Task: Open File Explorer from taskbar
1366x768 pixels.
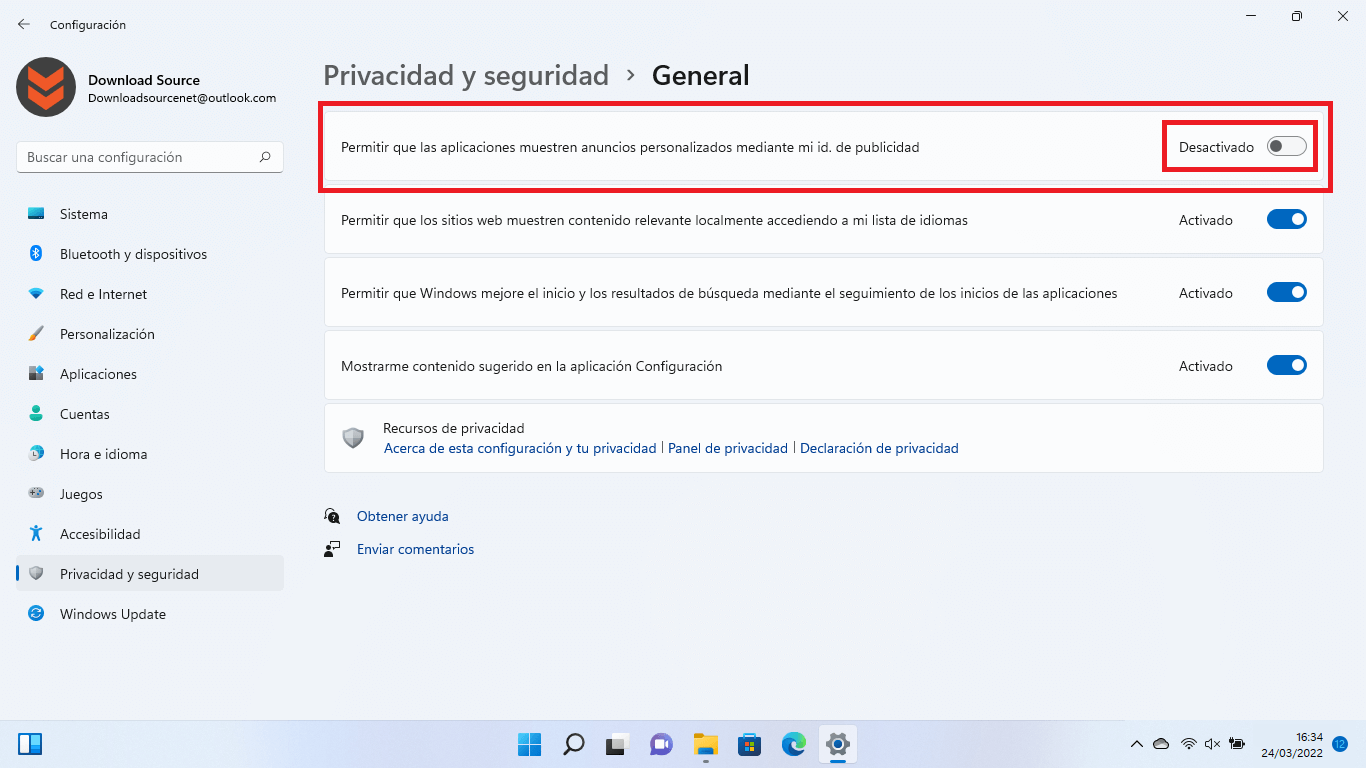Action: (706, 744)
